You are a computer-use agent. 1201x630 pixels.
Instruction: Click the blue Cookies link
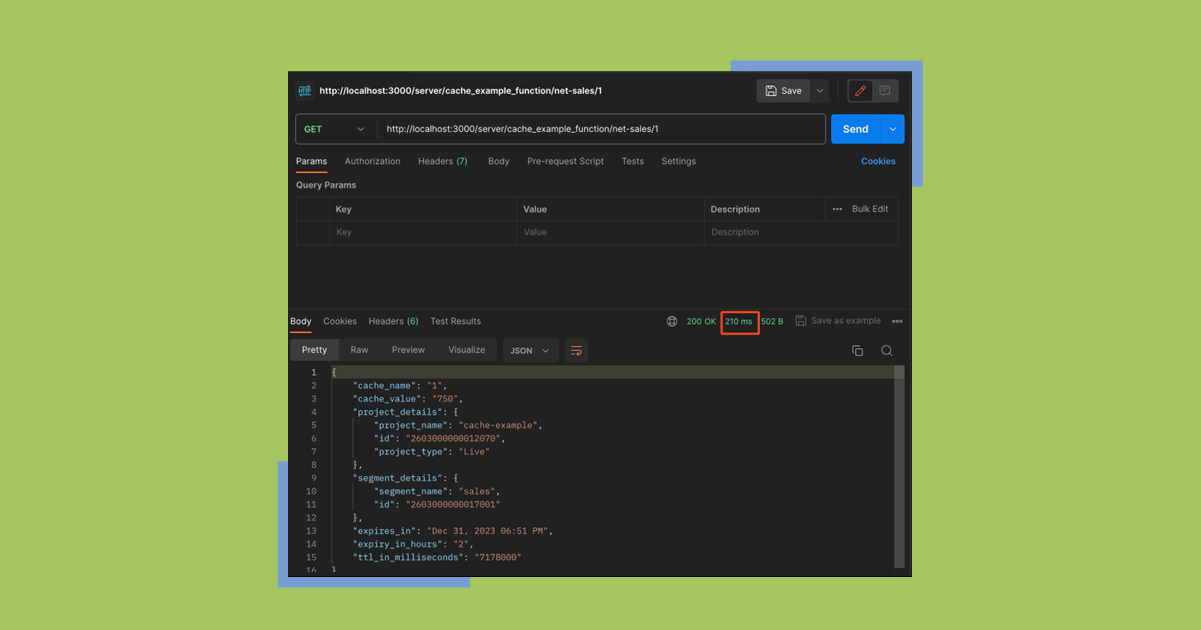point(878,161)
